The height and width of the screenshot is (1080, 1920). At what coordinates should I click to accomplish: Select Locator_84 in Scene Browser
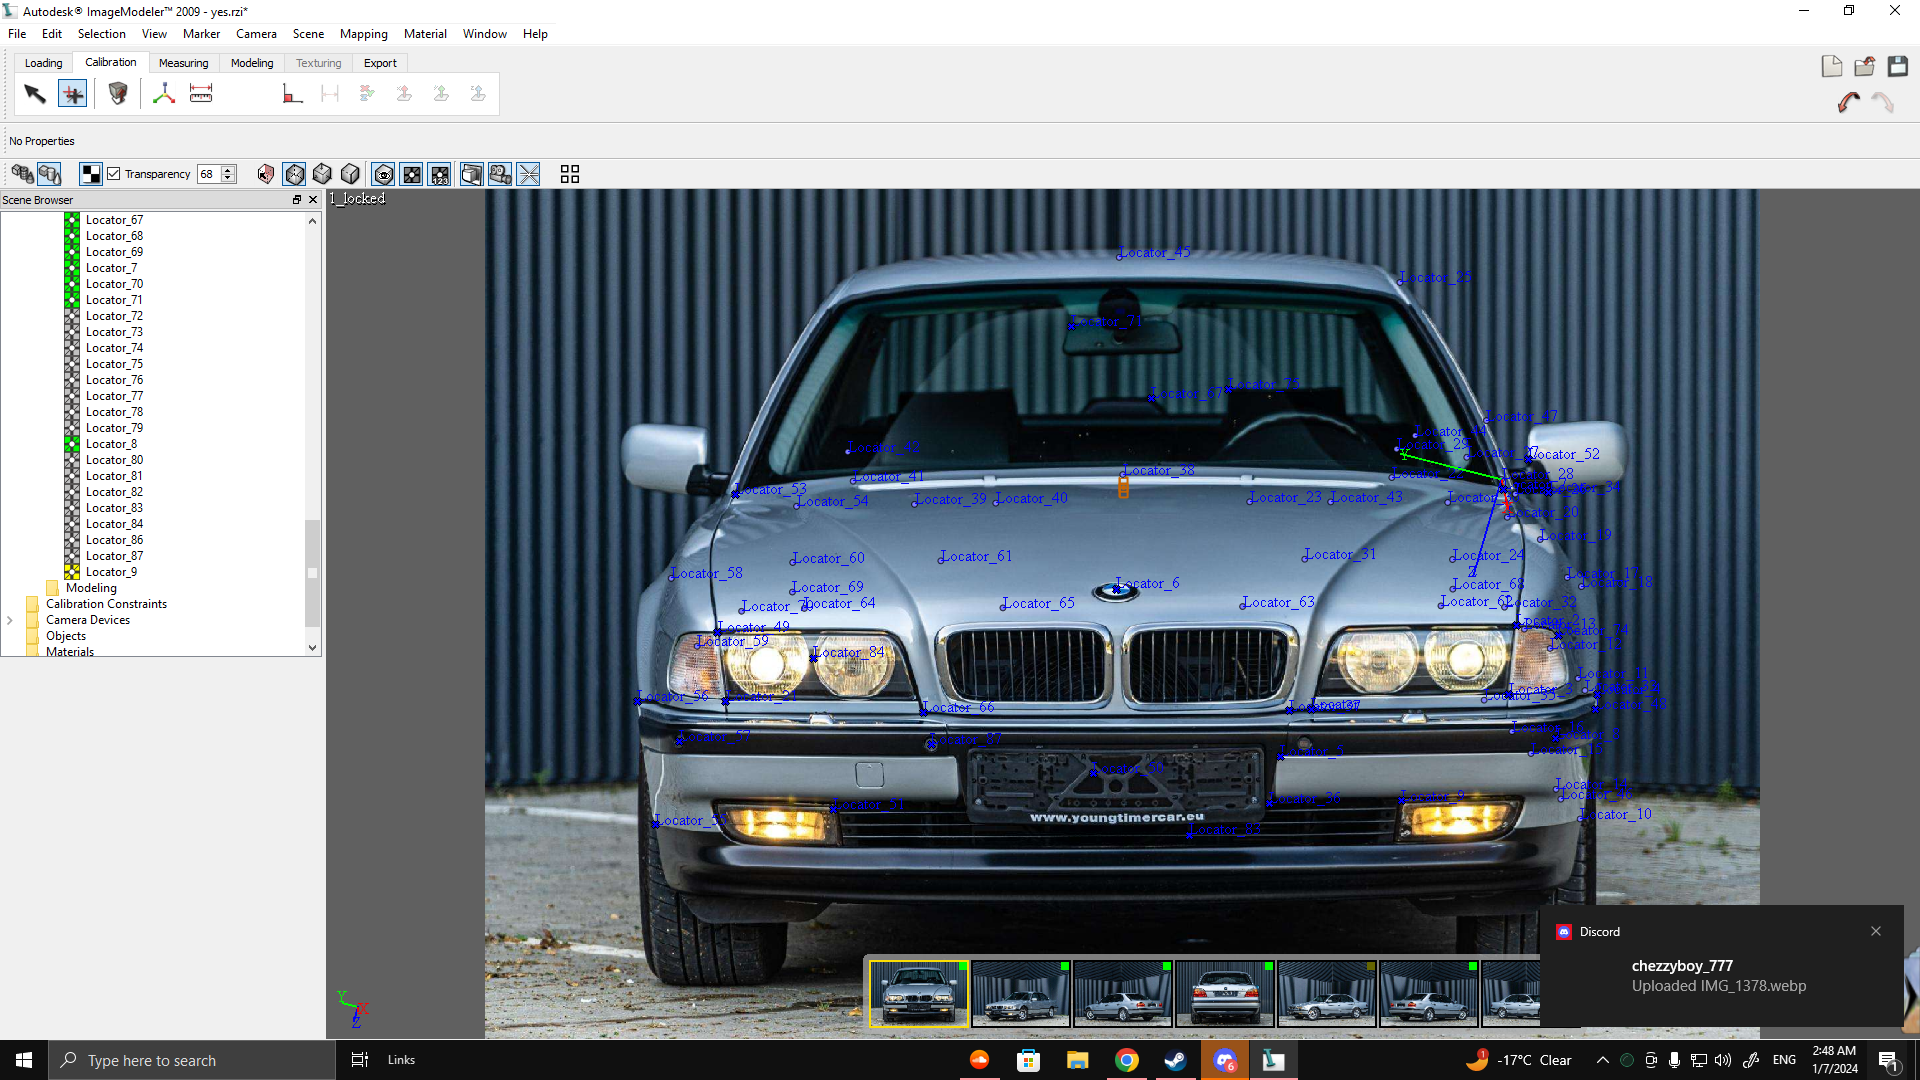[x=114, y=524]
